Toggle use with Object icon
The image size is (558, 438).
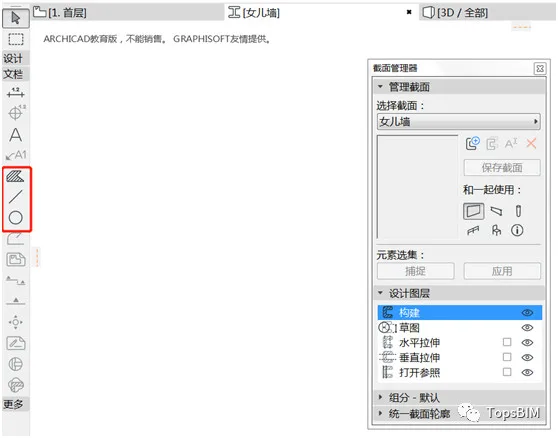[496, 231]
